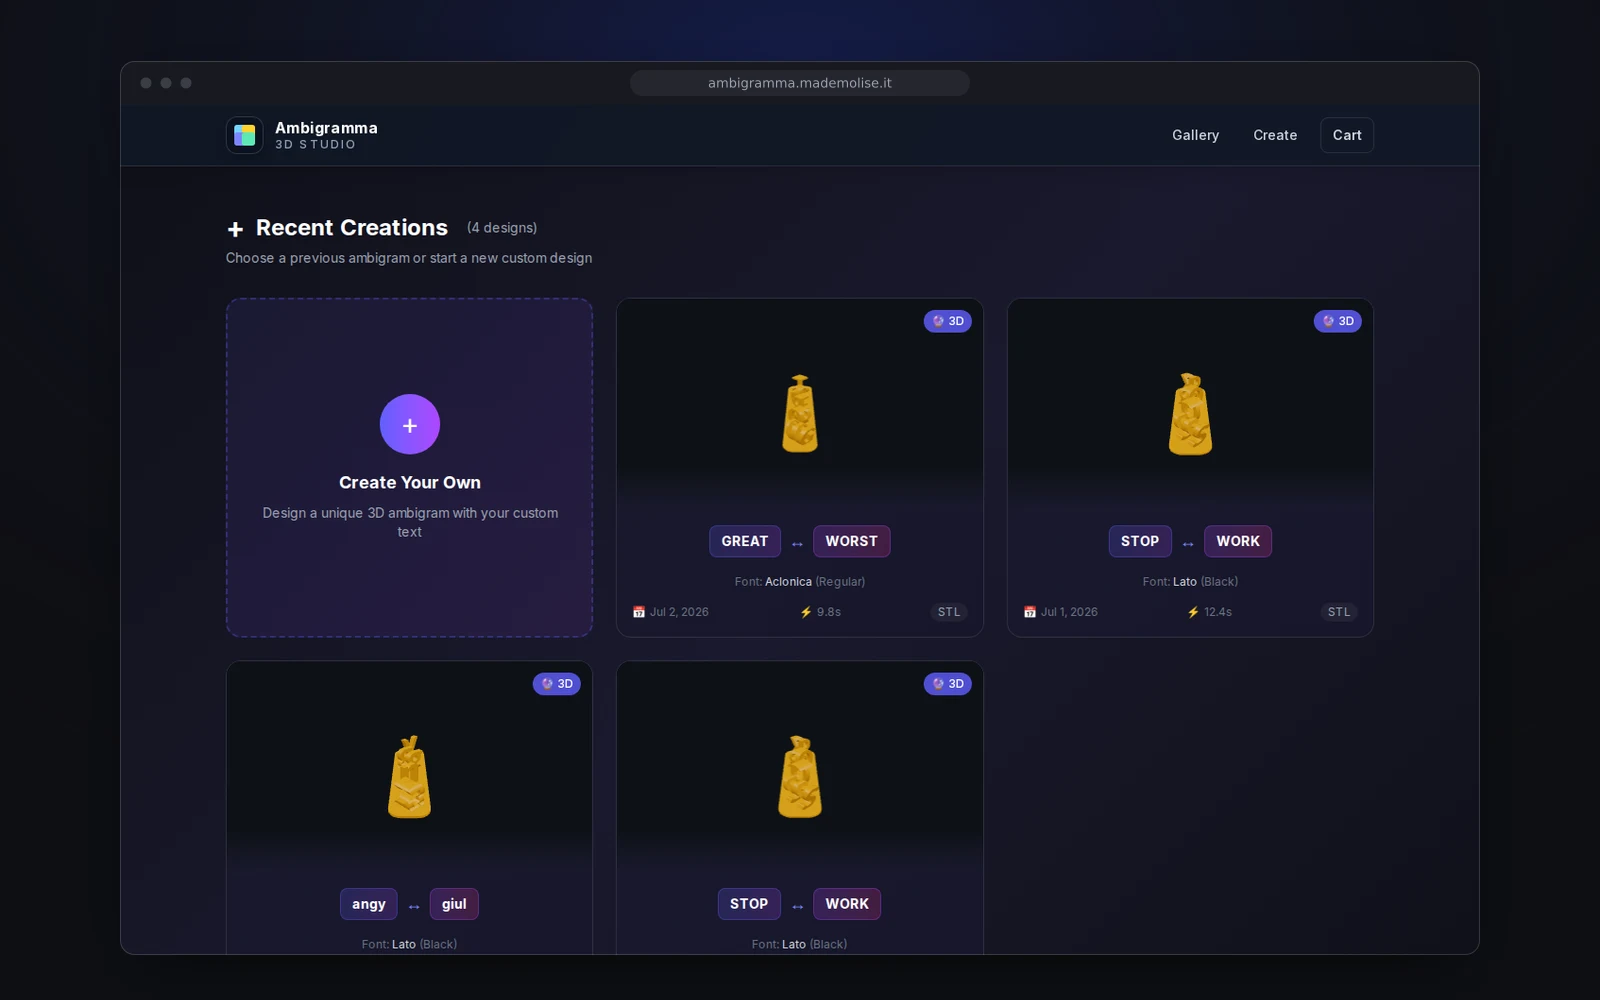The width and height of the screenshot is (1600, 1000).
Task: Click the GREAT word tag
Action: [745, 541]
